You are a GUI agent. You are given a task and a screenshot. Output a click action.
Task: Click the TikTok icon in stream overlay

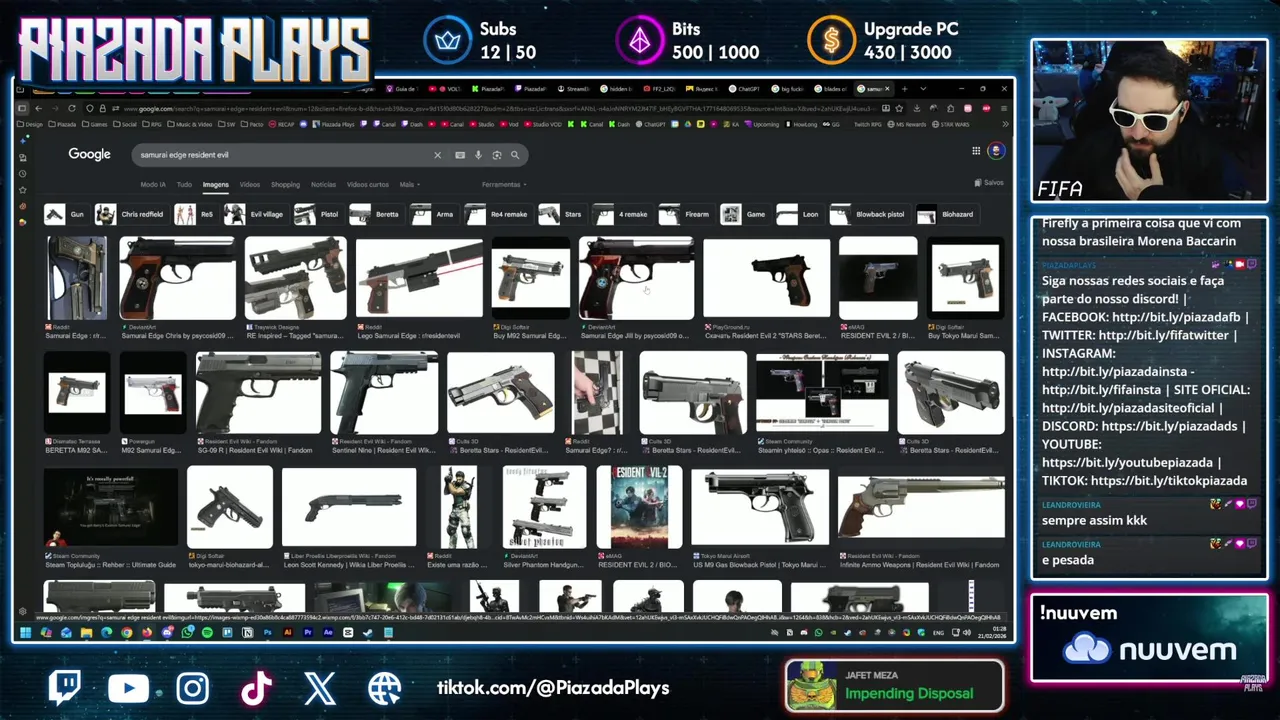coord(256,688)
